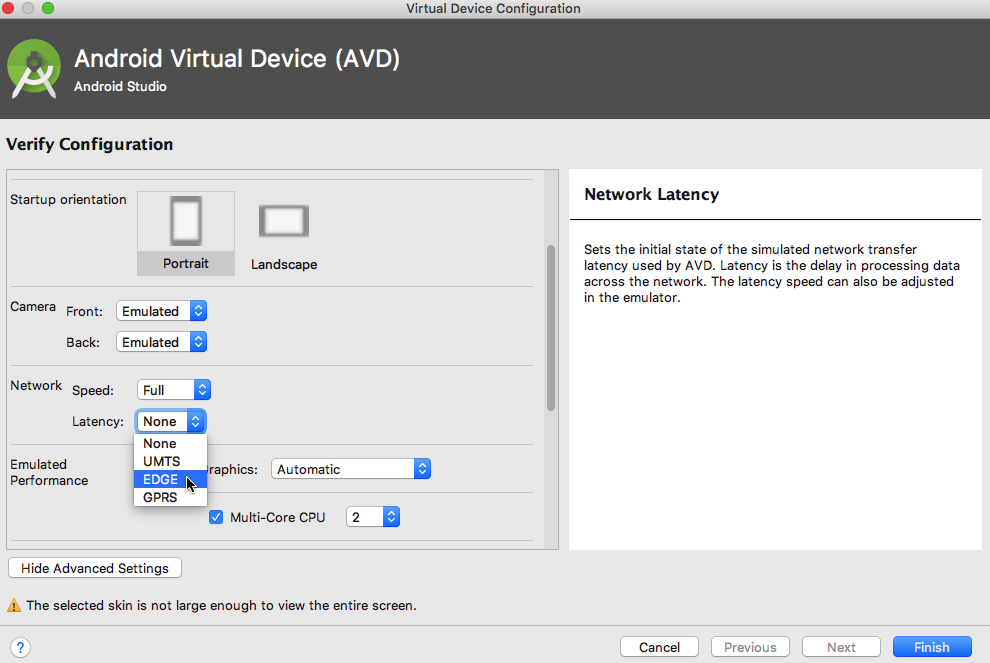990x663 pixels.
Task: Choose UMTS from the latency list
Action: tap(162, 461)
